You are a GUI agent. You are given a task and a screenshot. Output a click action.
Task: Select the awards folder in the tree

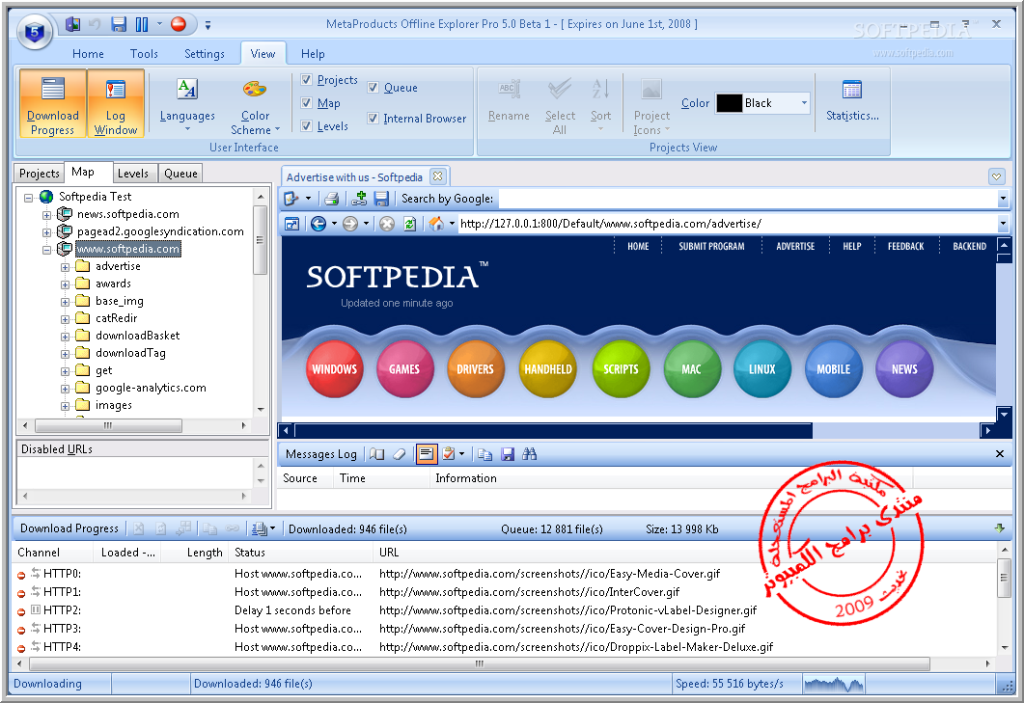pos(113,284)
